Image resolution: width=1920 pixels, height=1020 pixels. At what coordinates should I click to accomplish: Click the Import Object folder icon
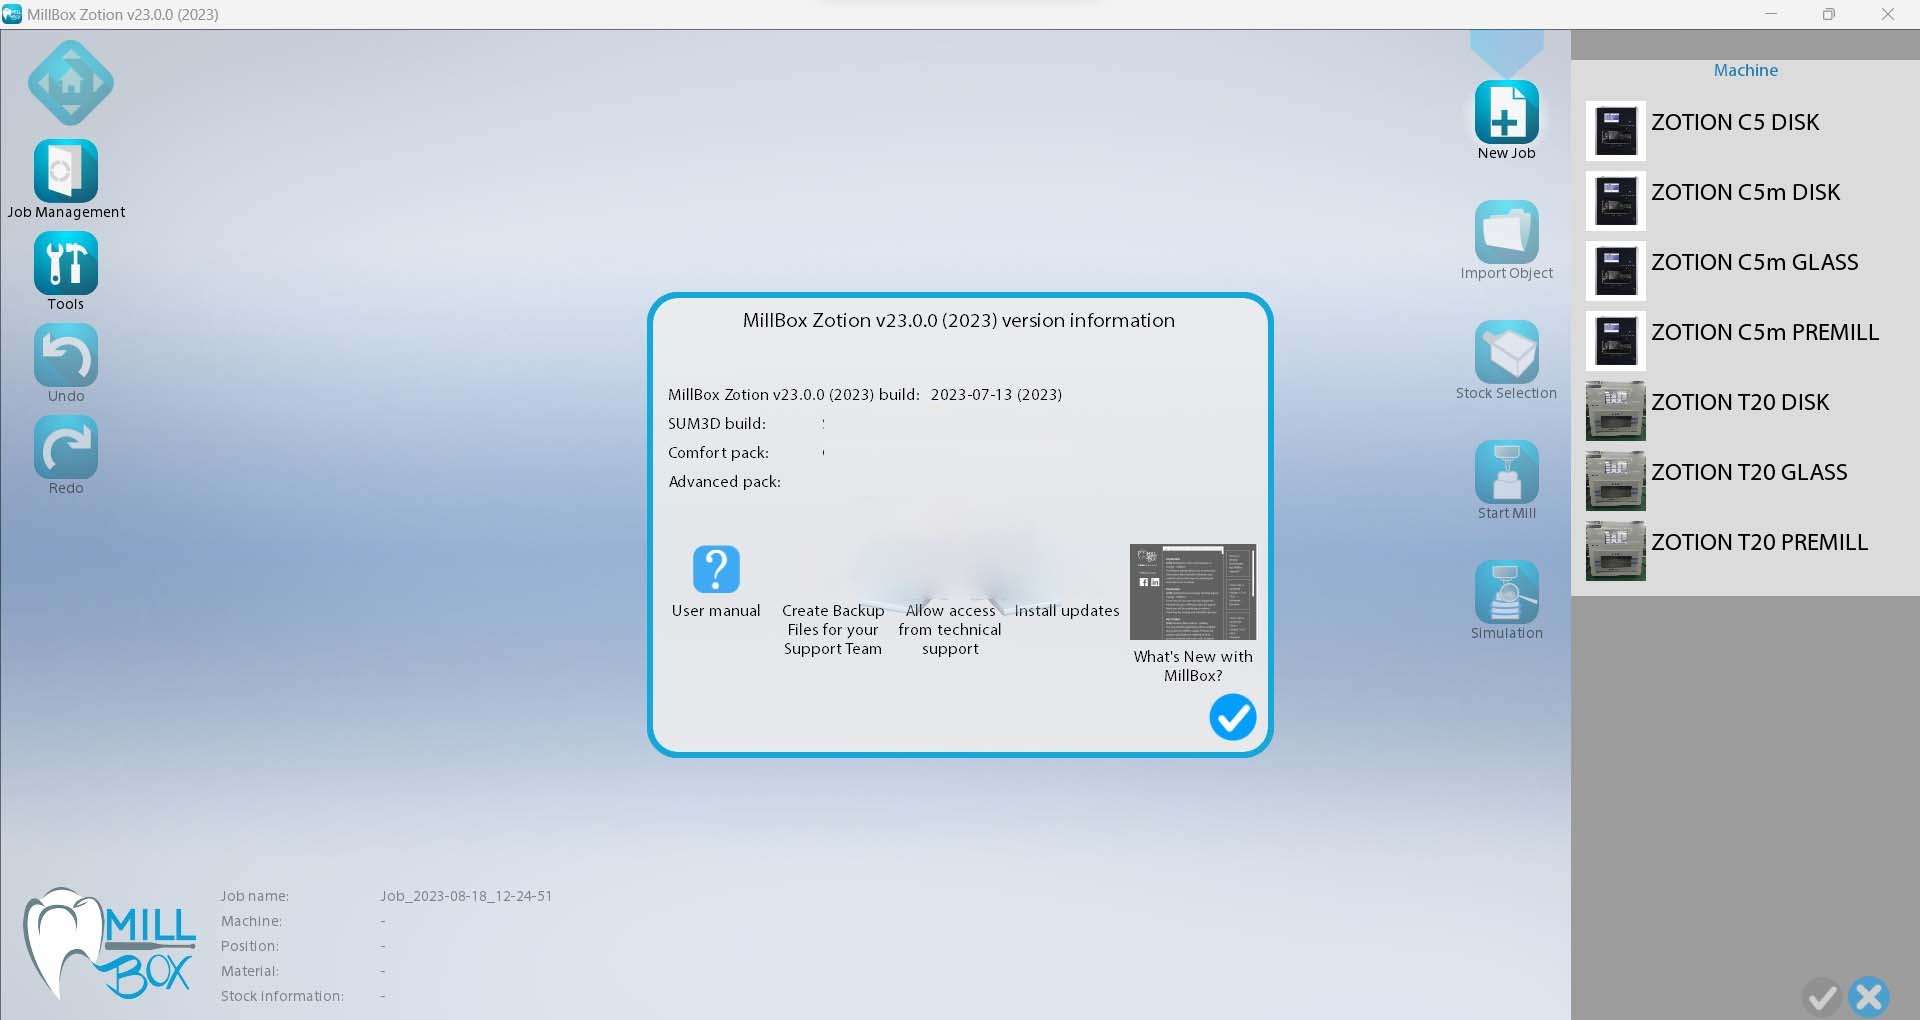coord(1506,232)
